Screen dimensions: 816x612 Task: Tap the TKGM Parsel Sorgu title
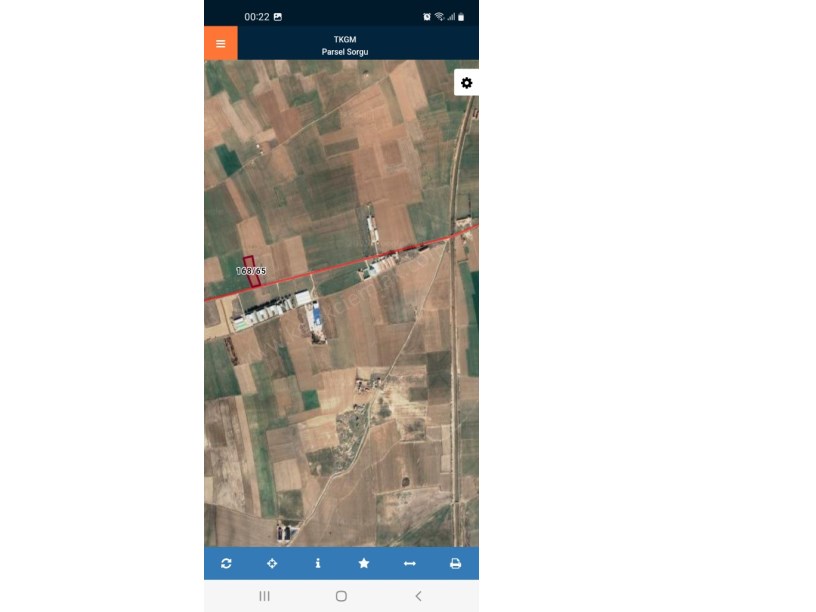point(345,45)
